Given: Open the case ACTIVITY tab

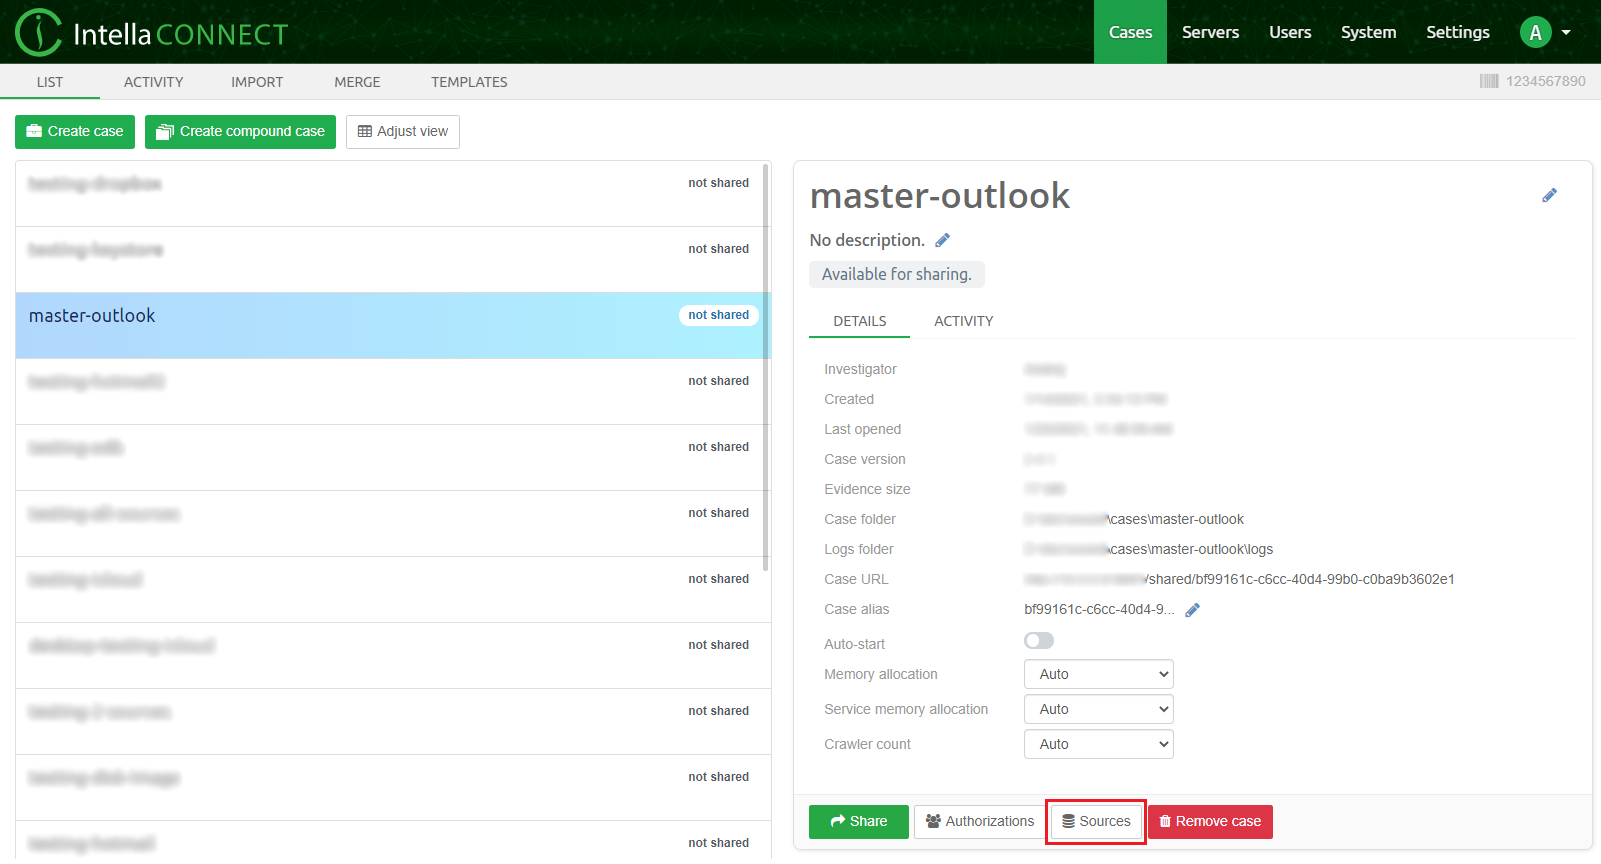Looking at the screenshot, I should [963, 322].
